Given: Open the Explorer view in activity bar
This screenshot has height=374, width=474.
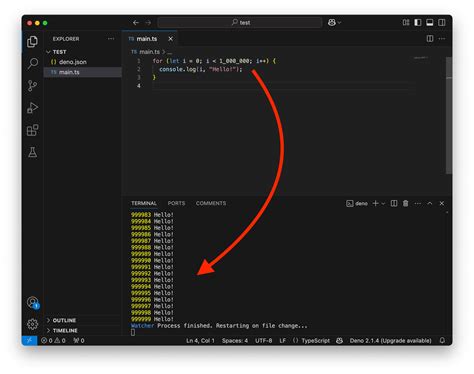Looking at the screenshot, I should (32, 42).
